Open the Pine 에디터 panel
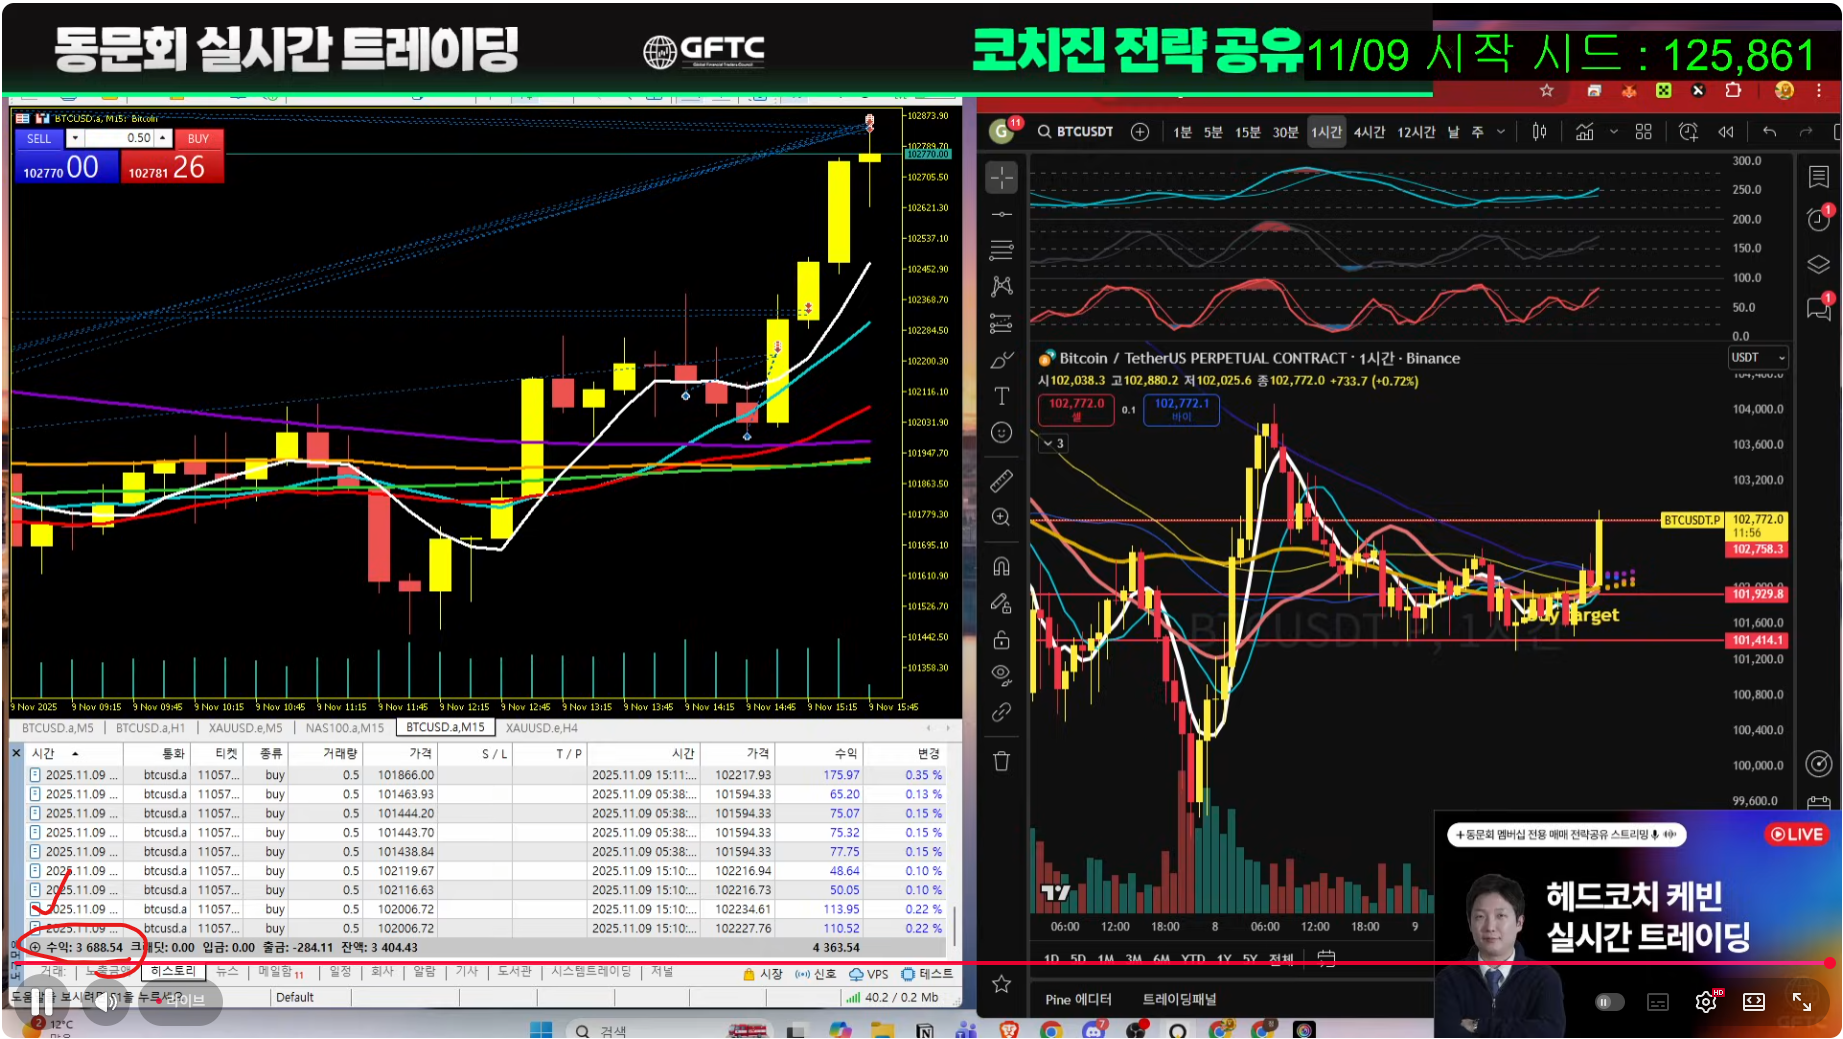 pyautogui.click(x=1078, y=999)
